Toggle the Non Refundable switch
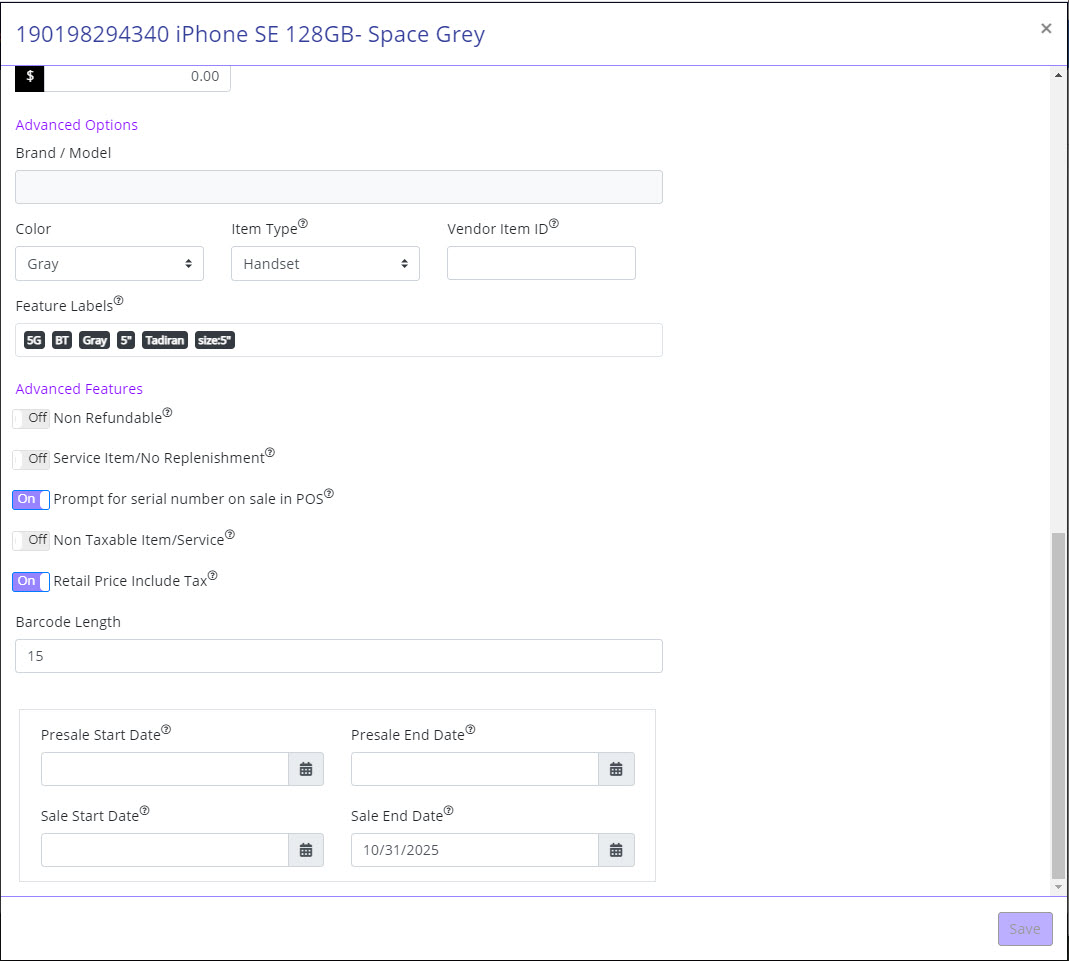 (31, 418)
